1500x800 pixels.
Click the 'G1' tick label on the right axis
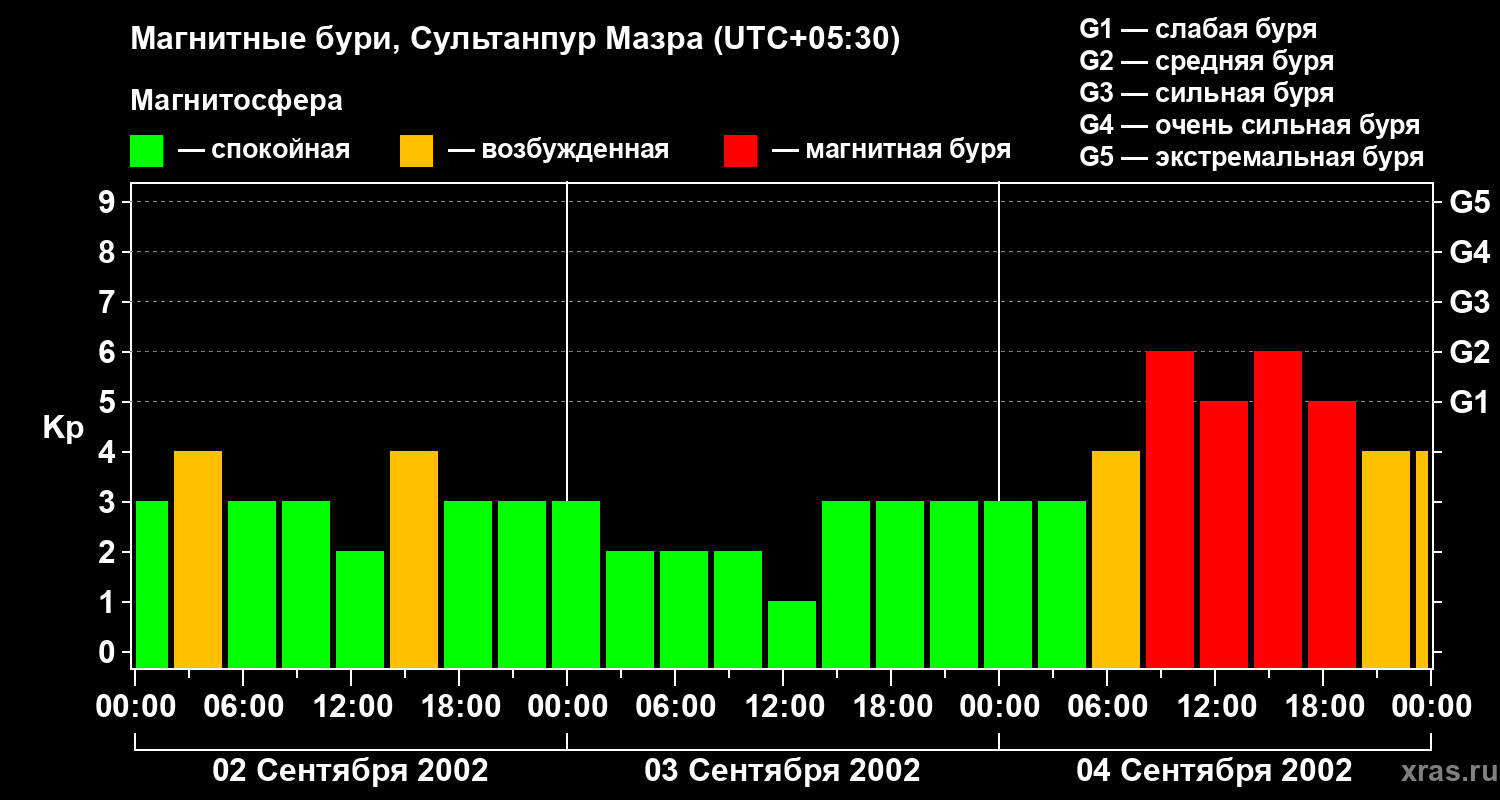(1469, 402)
